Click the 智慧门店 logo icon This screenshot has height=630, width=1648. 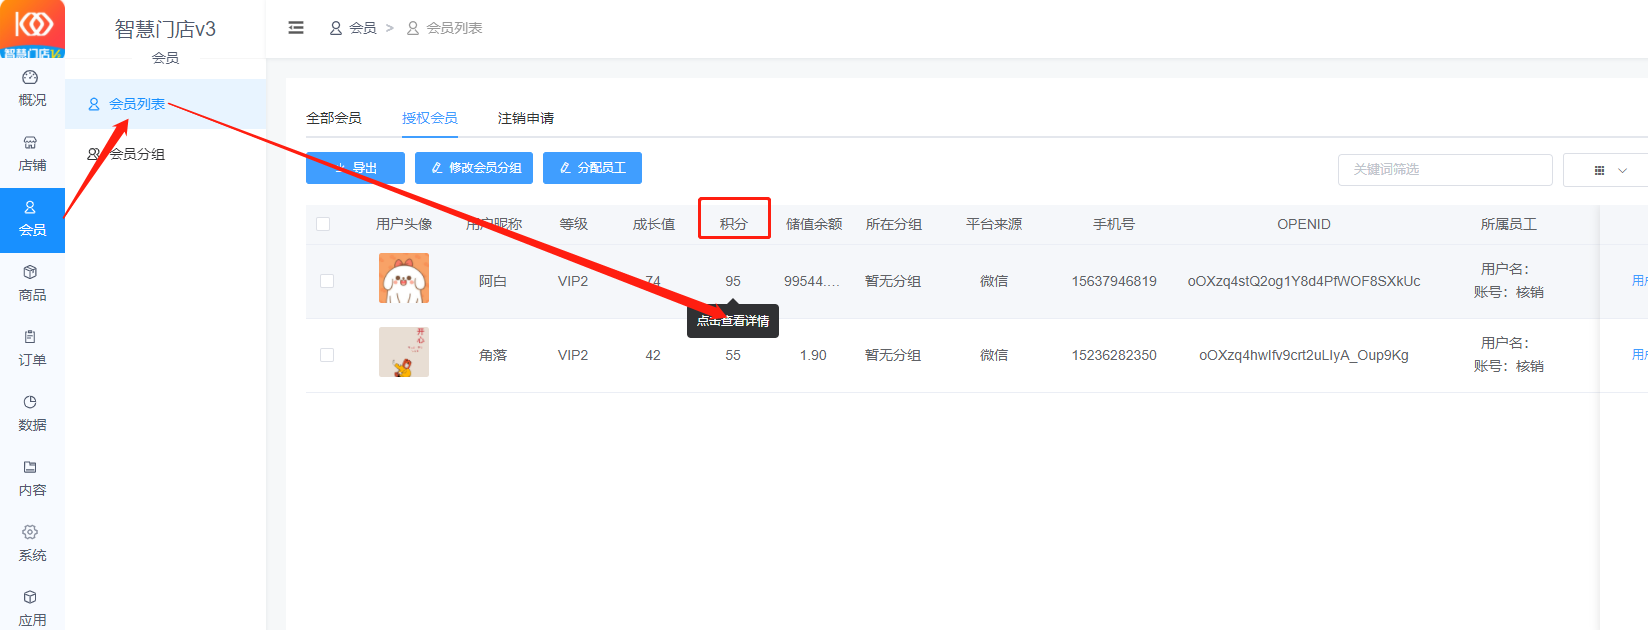click(x=32, y=29)
